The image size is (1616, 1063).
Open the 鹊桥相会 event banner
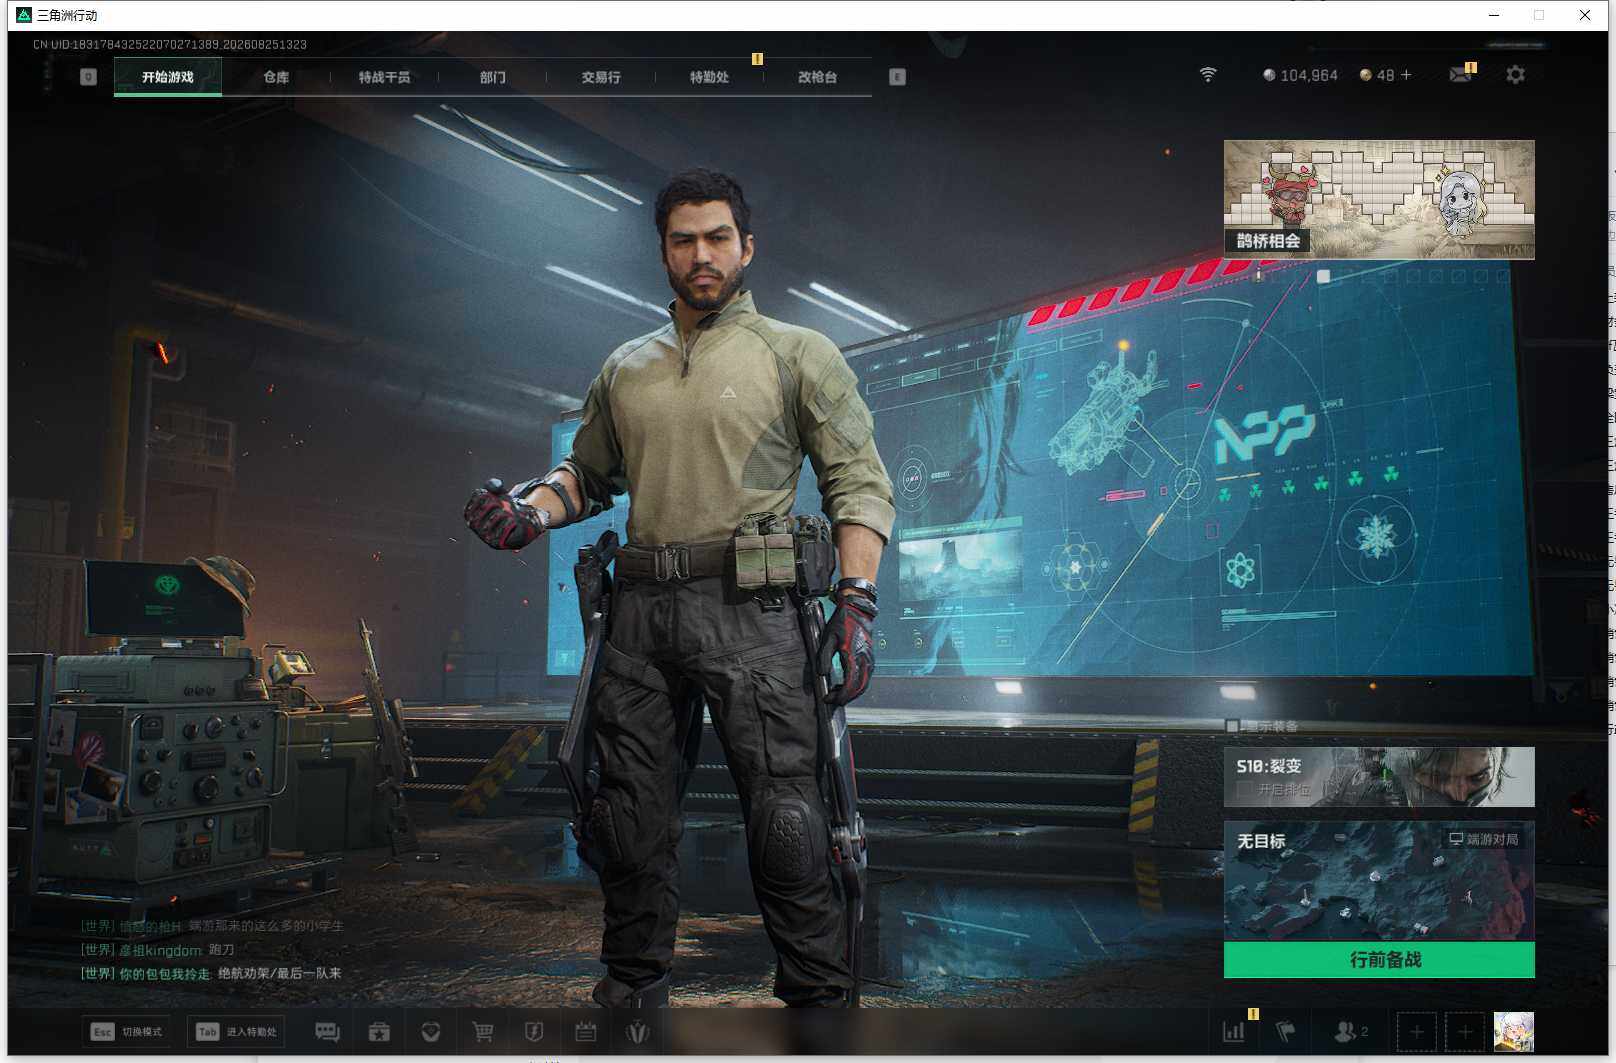(x=1379, y=199)
